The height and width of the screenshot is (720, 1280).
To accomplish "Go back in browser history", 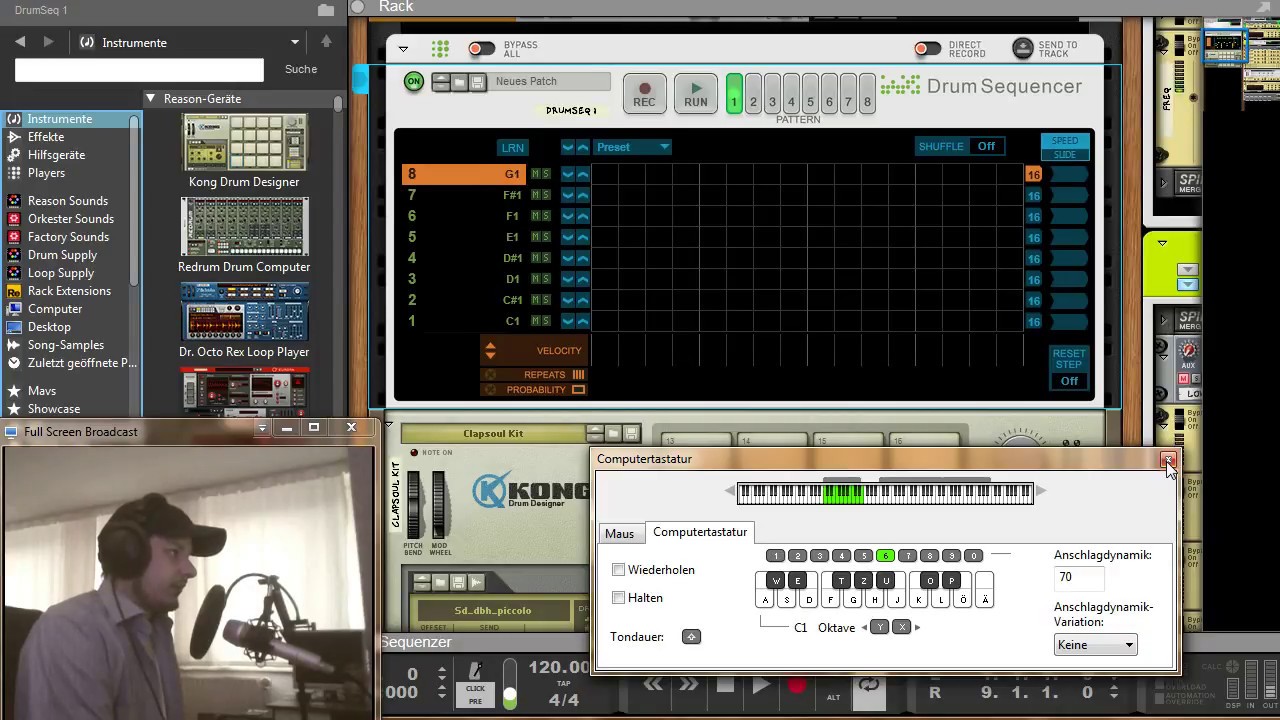I will (x=20, y=42).
